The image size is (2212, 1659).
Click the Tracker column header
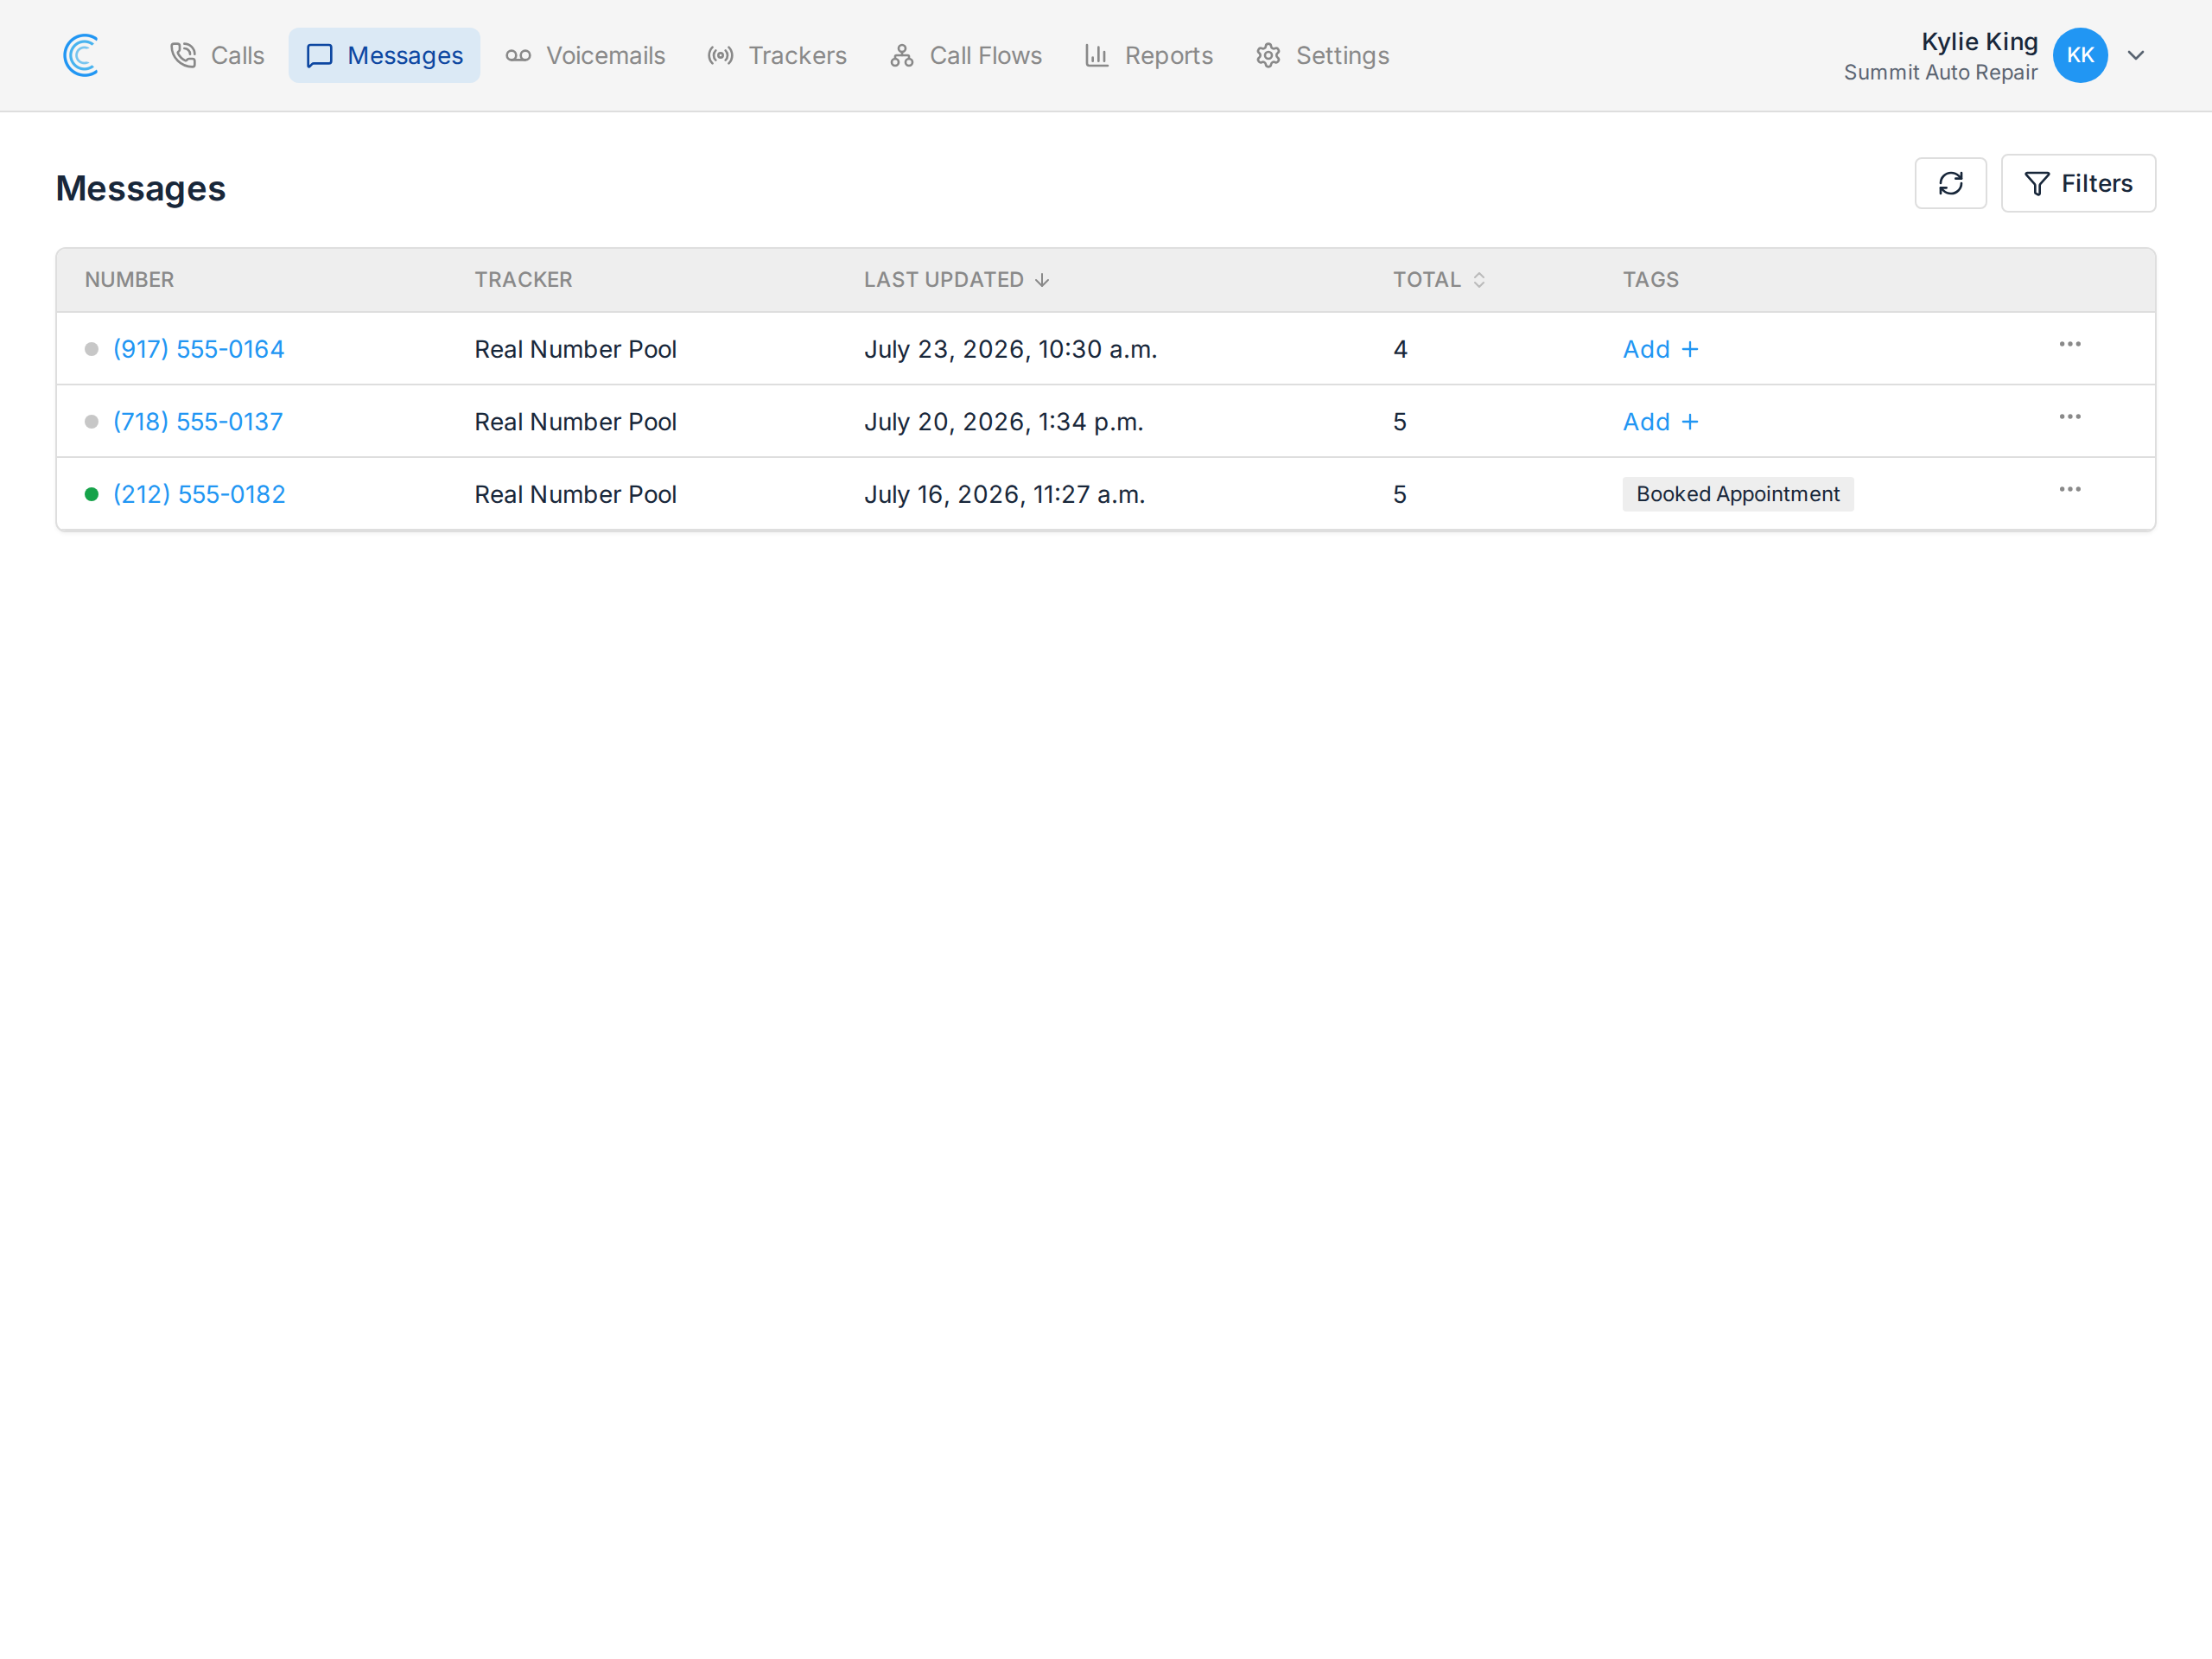coord(523,280)
